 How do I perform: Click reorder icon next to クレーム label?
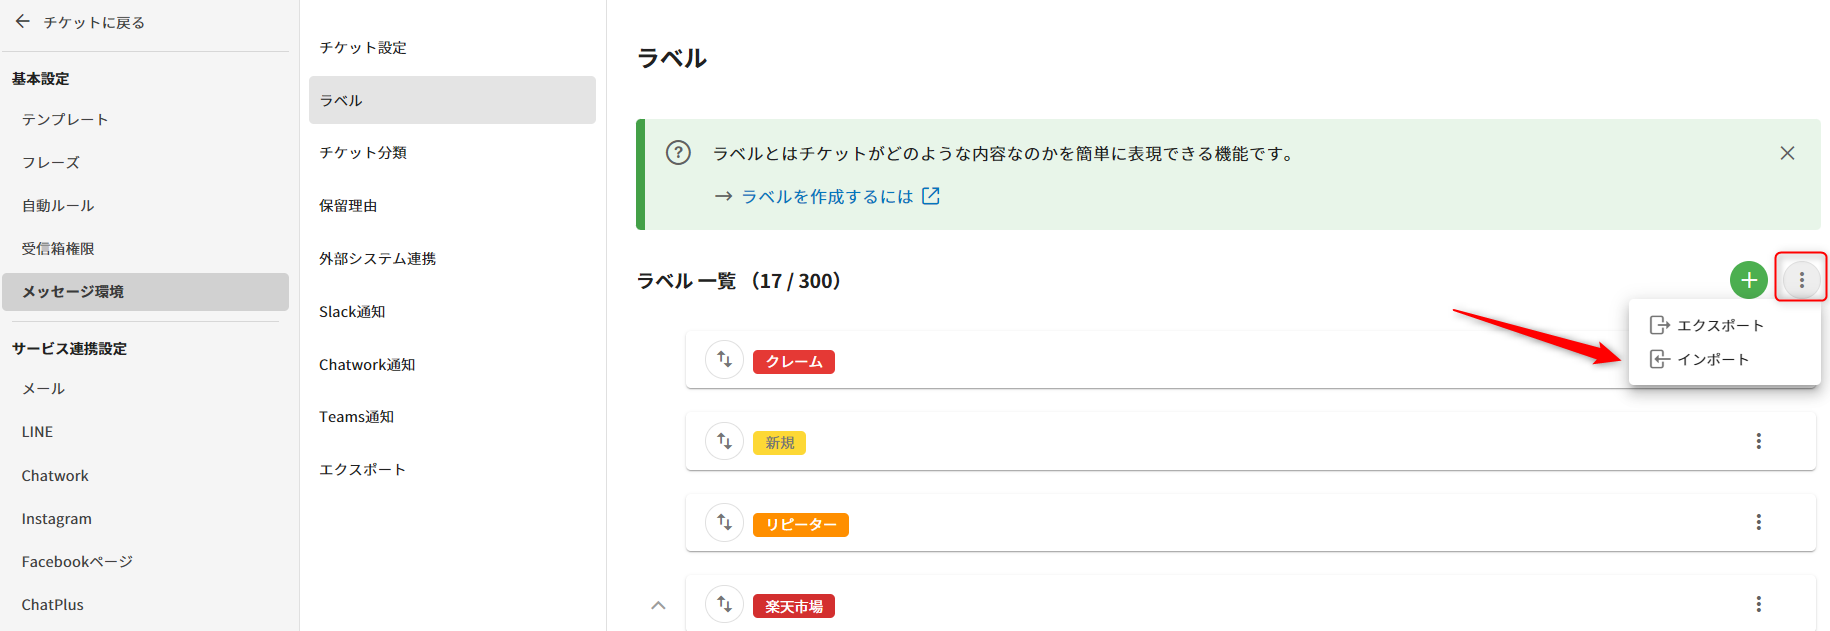[x=725, y=360]
